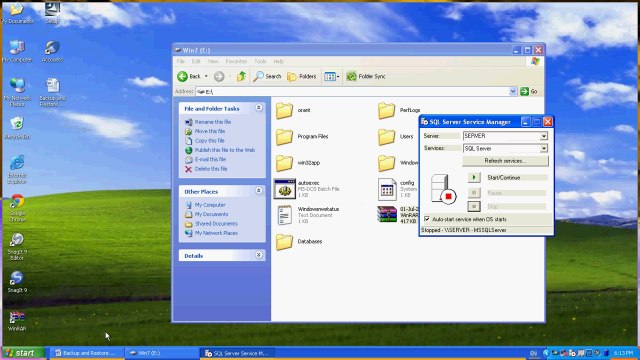This screenshot has height=360, width=640.
Task: Select the PerfLogs folder icon
Action: pos(386,110)
